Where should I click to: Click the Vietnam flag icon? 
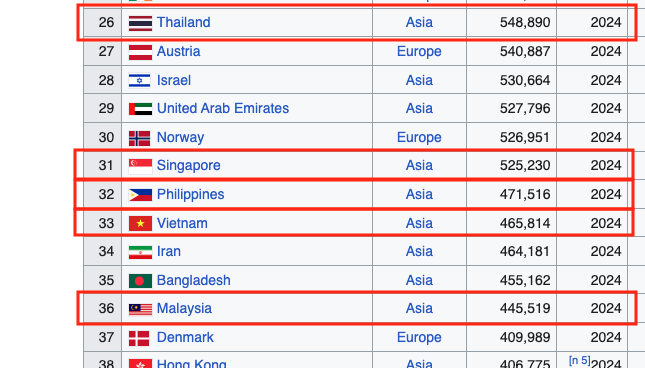[x=140, y=224]
